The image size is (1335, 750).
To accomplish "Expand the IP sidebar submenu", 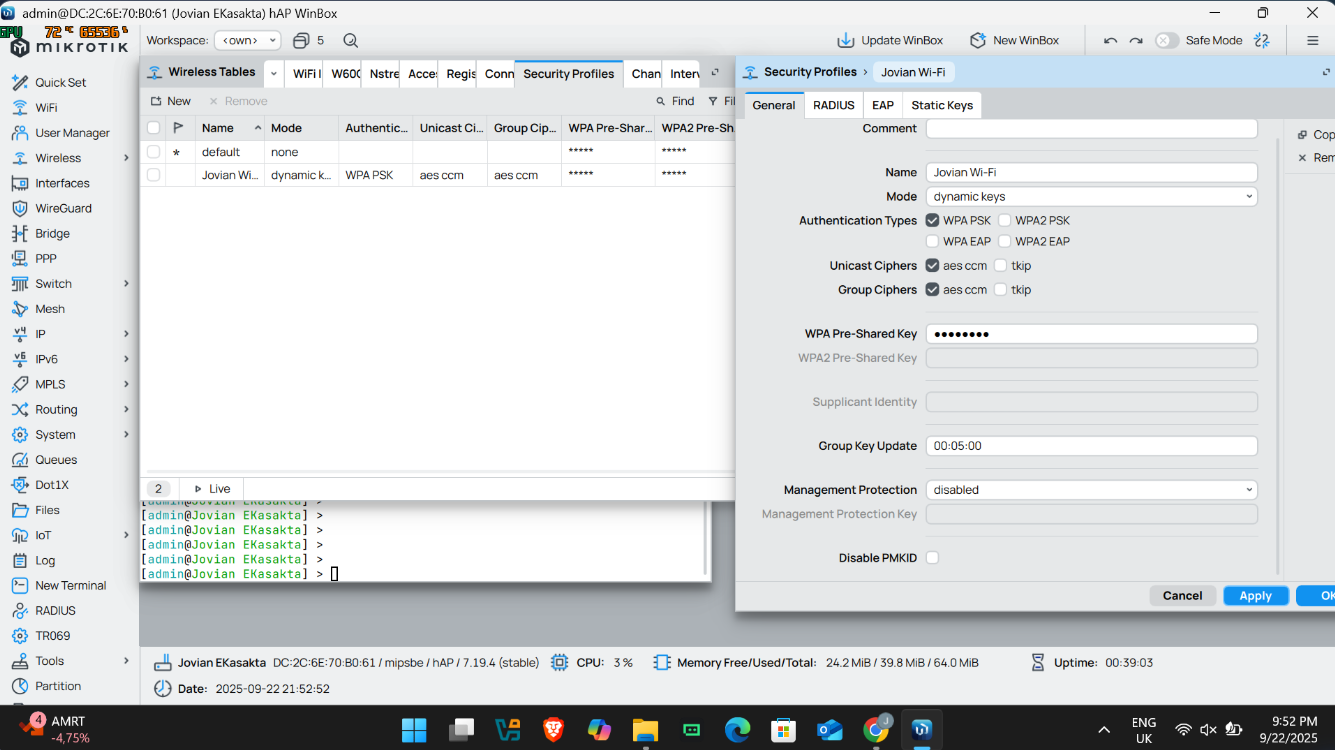I will [x=126, y=334].
